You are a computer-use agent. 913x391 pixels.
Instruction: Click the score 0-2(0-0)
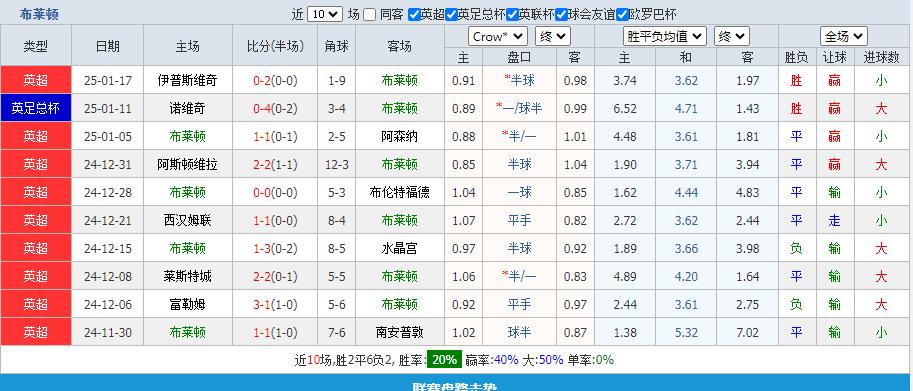click(275, 80)
